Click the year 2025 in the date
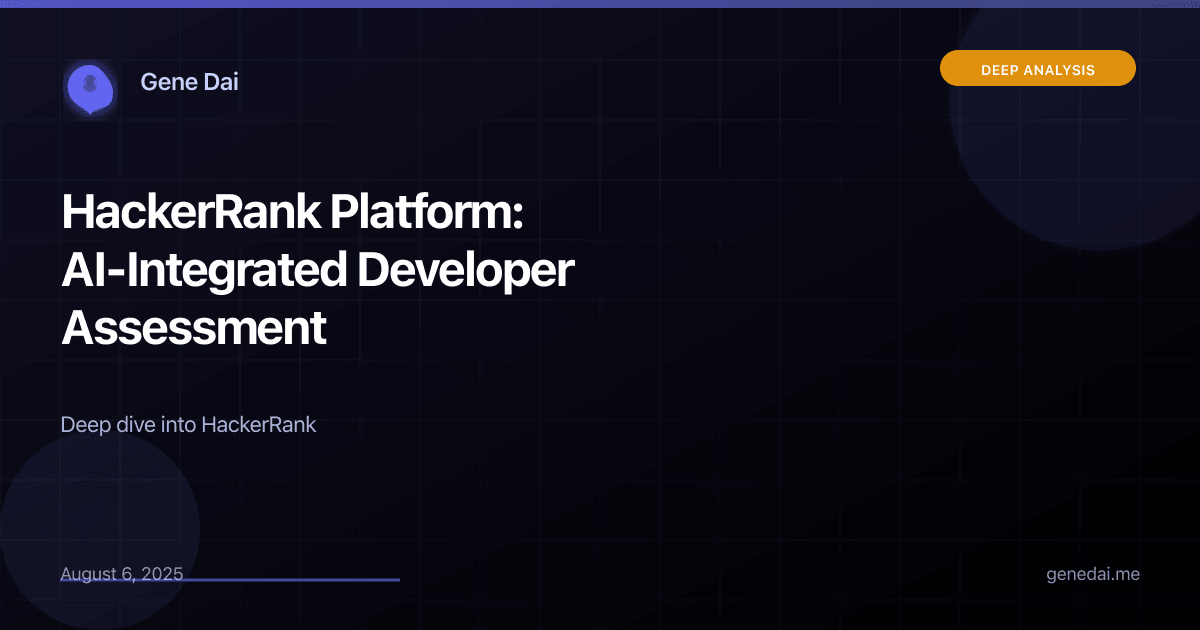This screenshot has height=630, width=1200. point(162,574)
